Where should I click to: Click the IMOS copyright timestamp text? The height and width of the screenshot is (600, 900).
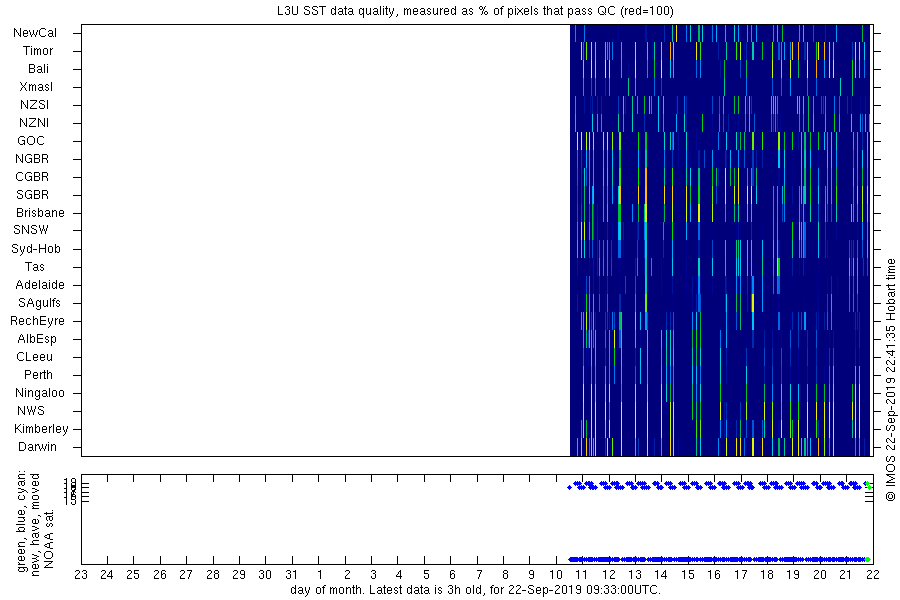890,380
